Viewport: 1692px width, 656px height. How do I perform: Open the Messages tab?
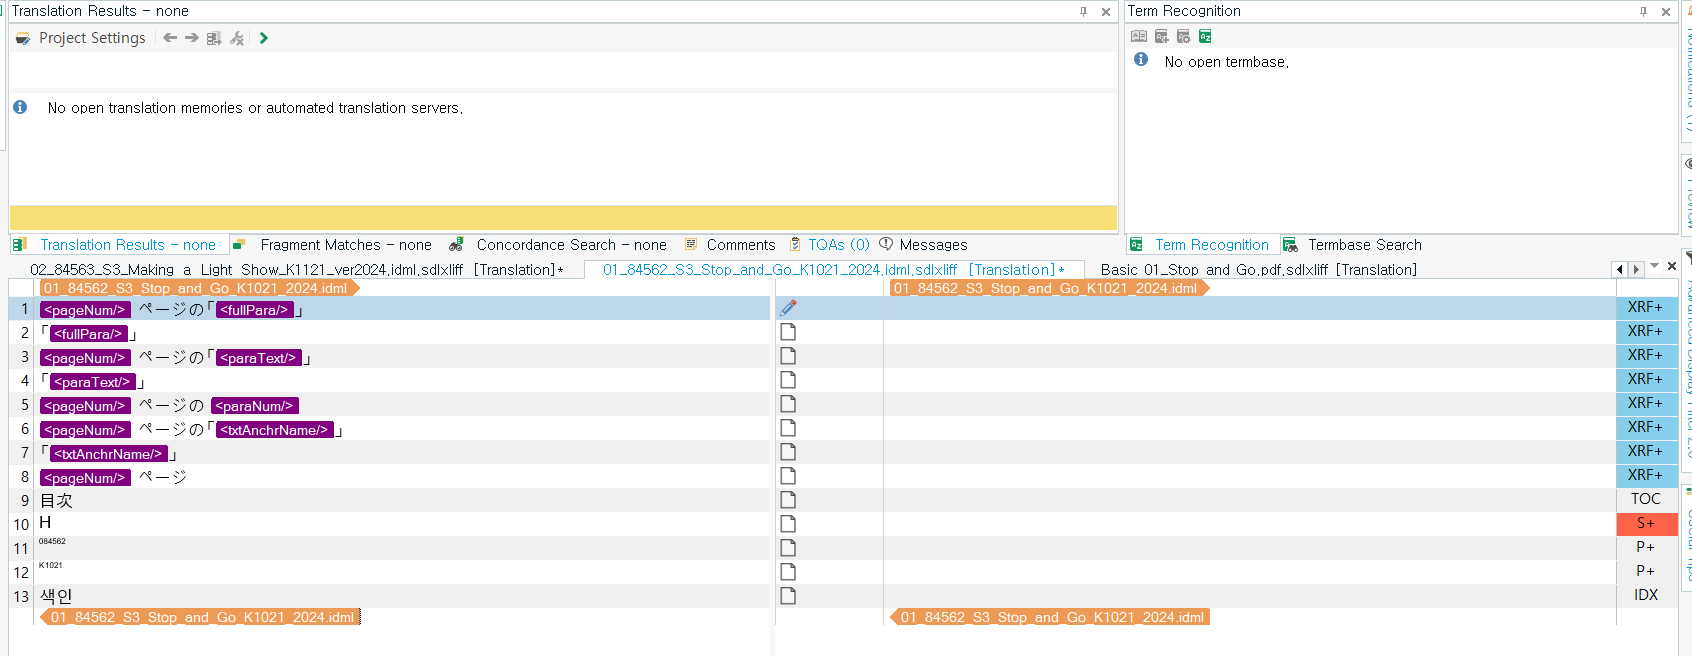(x=923, y=245)
